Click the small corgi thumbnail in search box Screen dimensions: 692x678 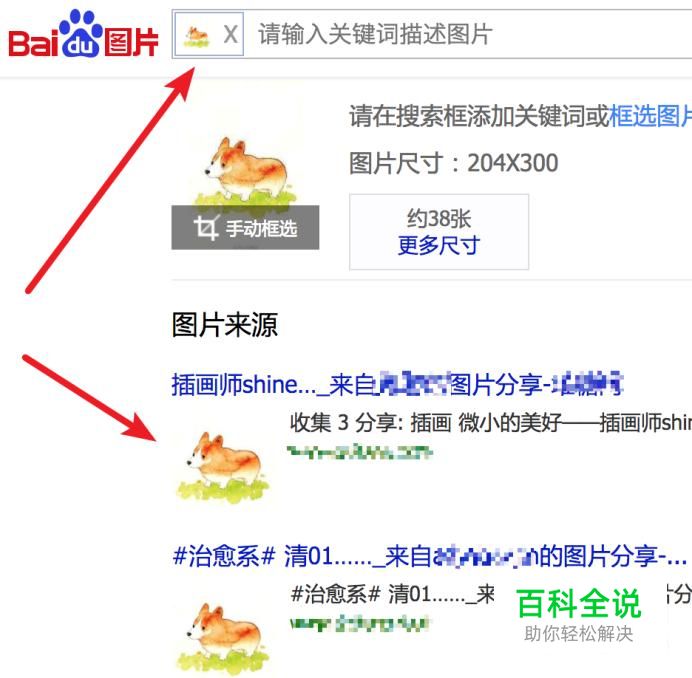pos(196,36)
